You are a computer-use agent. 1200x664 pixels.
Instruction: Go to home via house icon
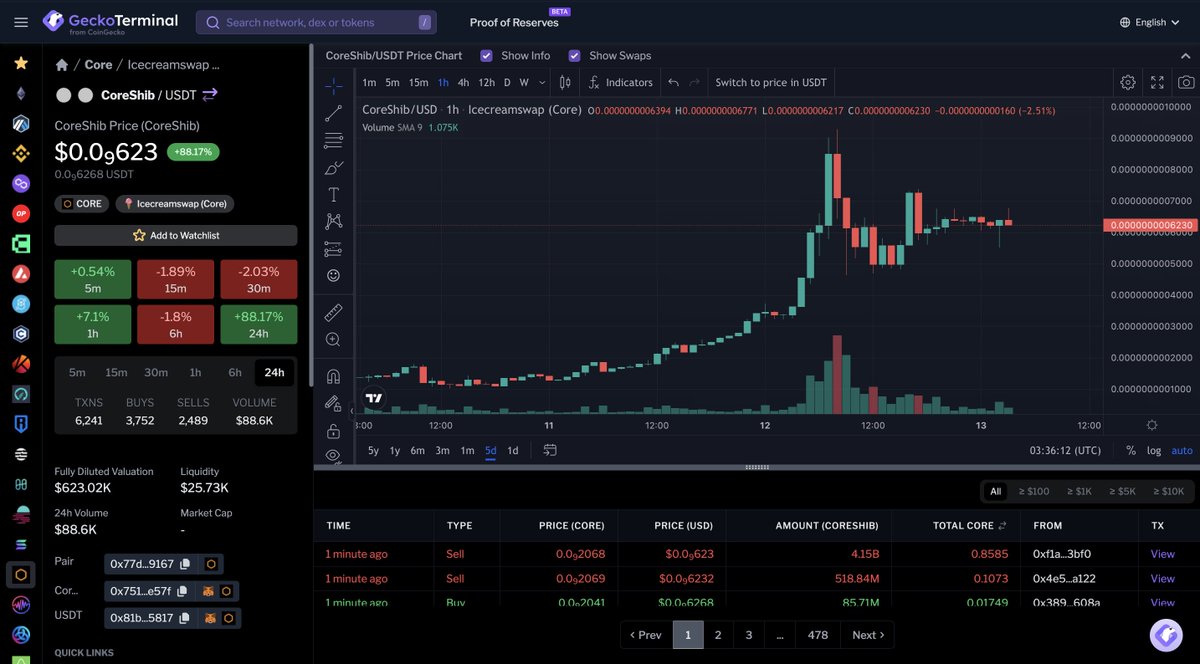click(x=62, y=64)
